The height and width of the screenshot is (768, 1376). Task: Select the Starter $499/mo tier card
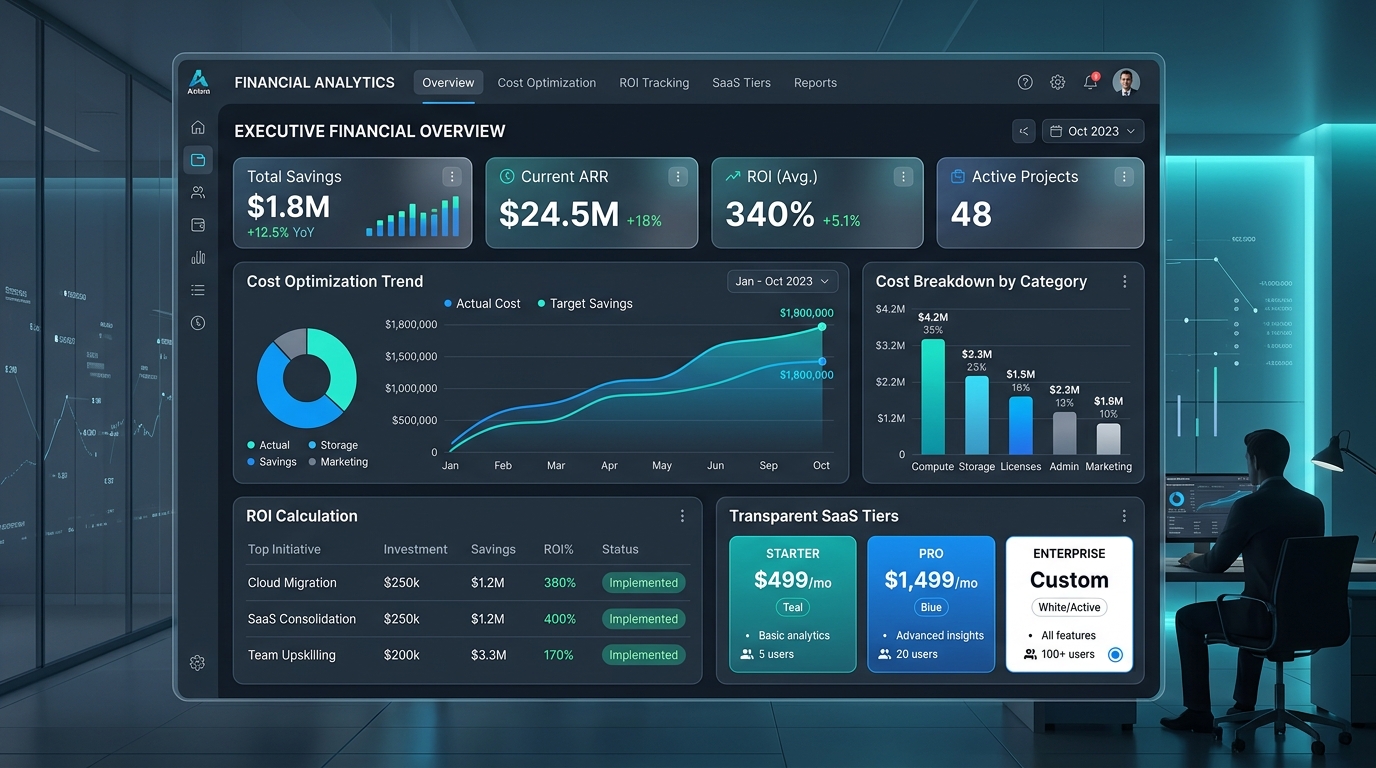[x=793, y=604]
